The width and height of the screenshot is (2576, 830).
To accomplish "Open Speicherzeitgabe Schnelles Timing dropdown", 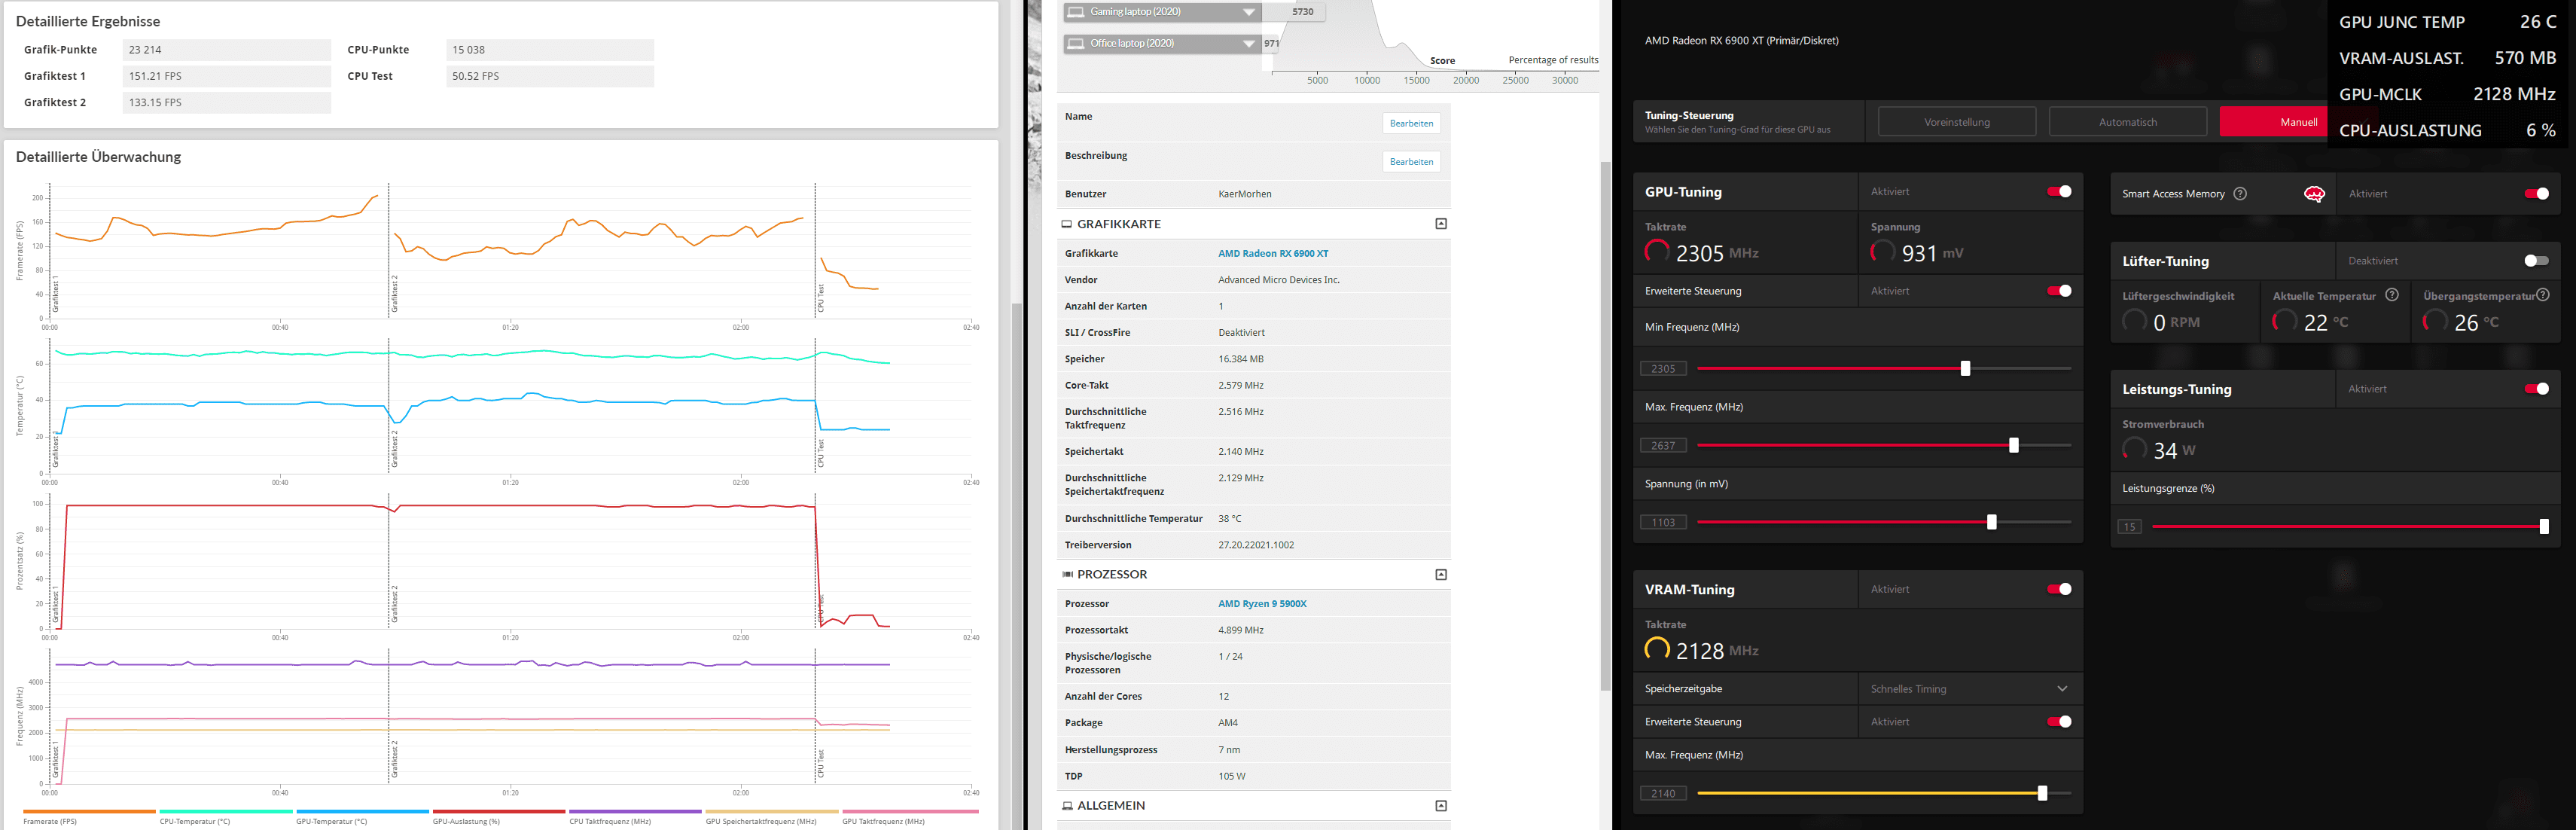I will [x=1970, y=689].
